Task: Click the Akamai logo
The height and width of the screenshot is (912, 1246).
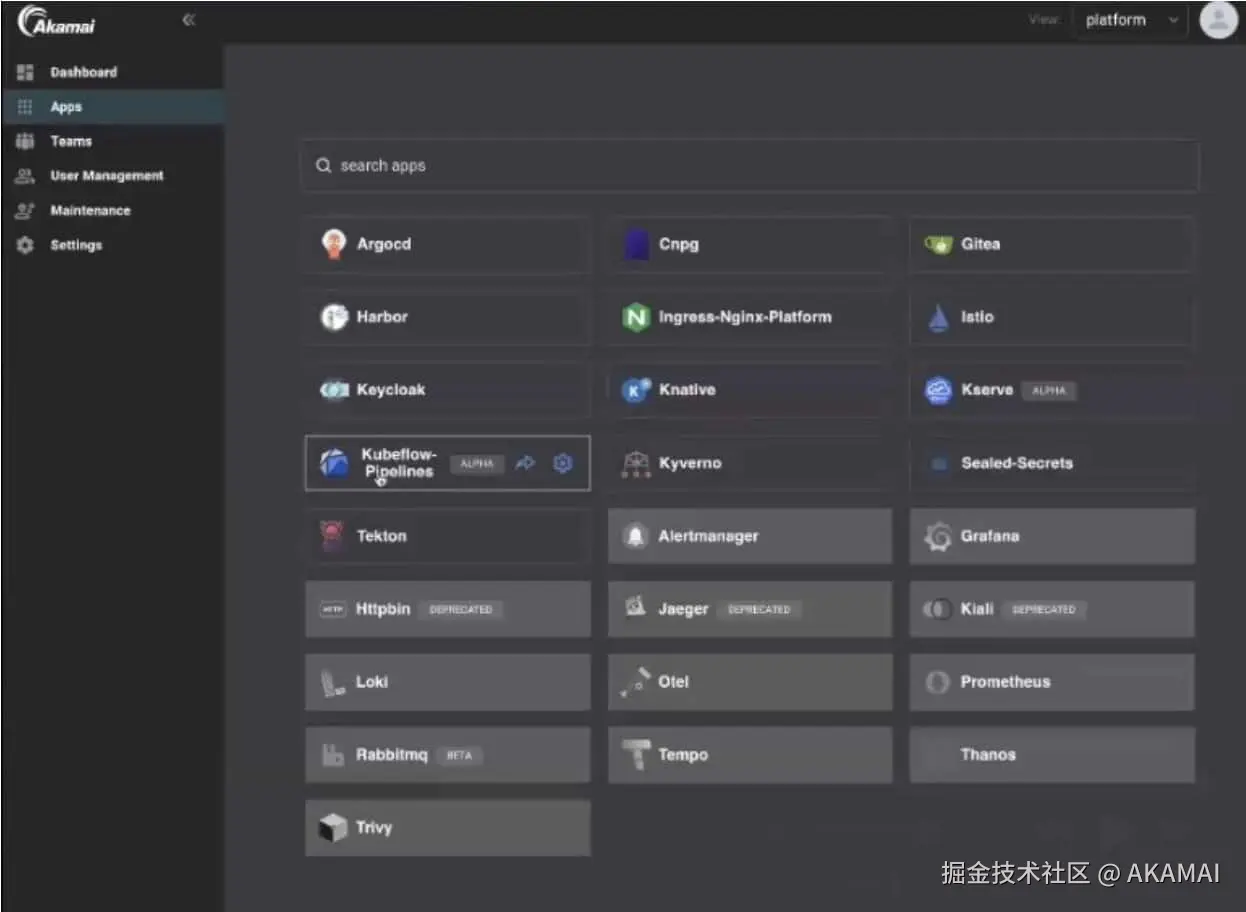Action: [x=57, y=21]
